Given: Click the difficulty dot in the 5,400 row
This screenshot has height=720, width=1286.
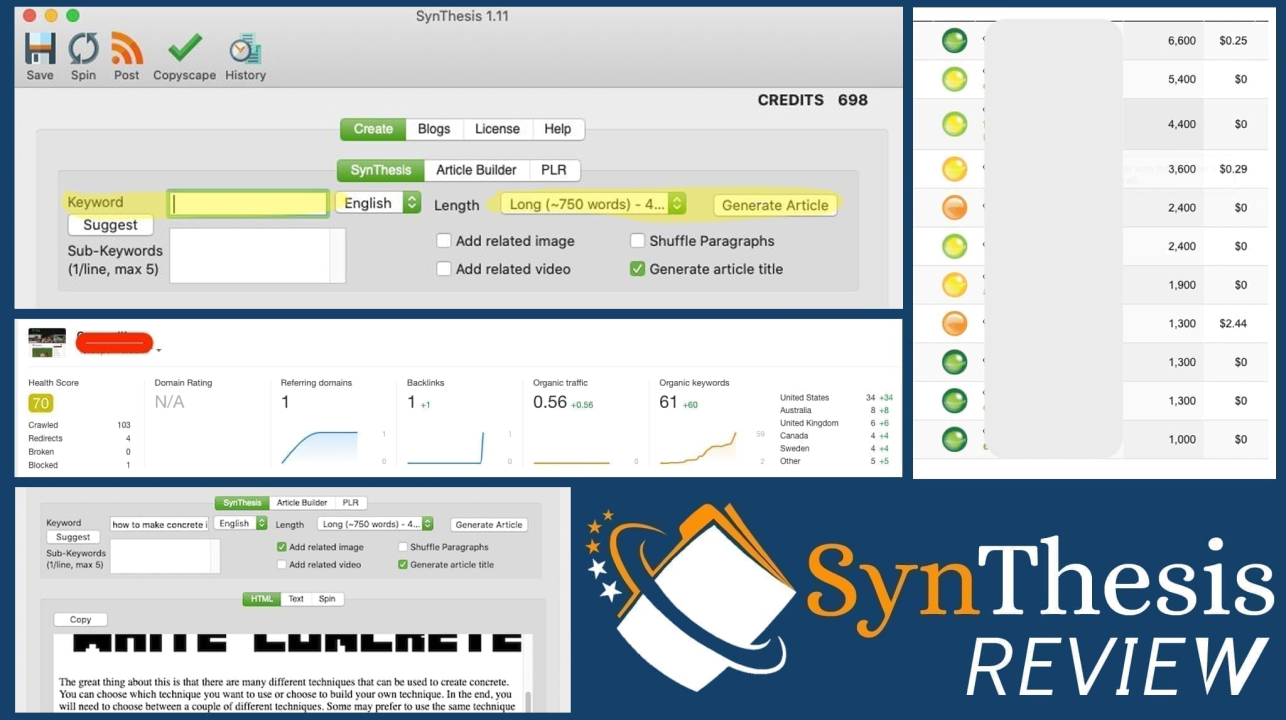Looking at the screenshot, I should point(955,79).
